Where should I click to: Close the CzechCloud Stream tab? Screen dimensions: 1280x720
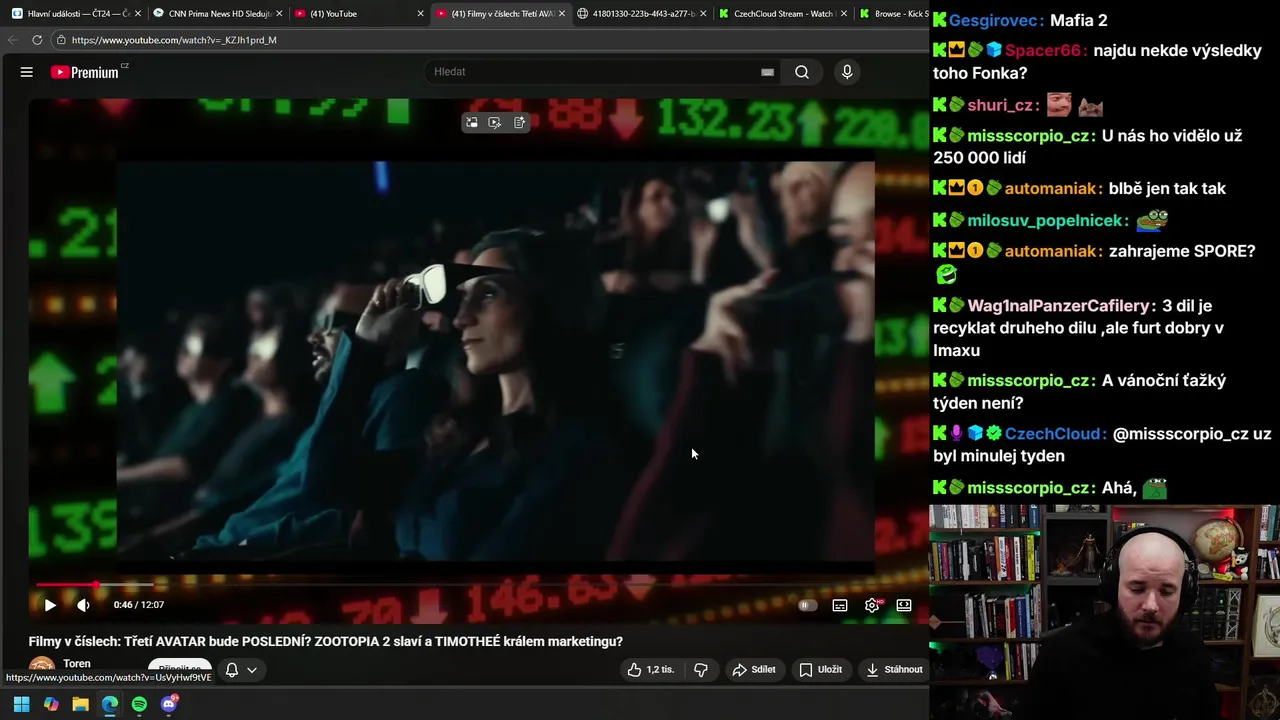coord(845,14)
